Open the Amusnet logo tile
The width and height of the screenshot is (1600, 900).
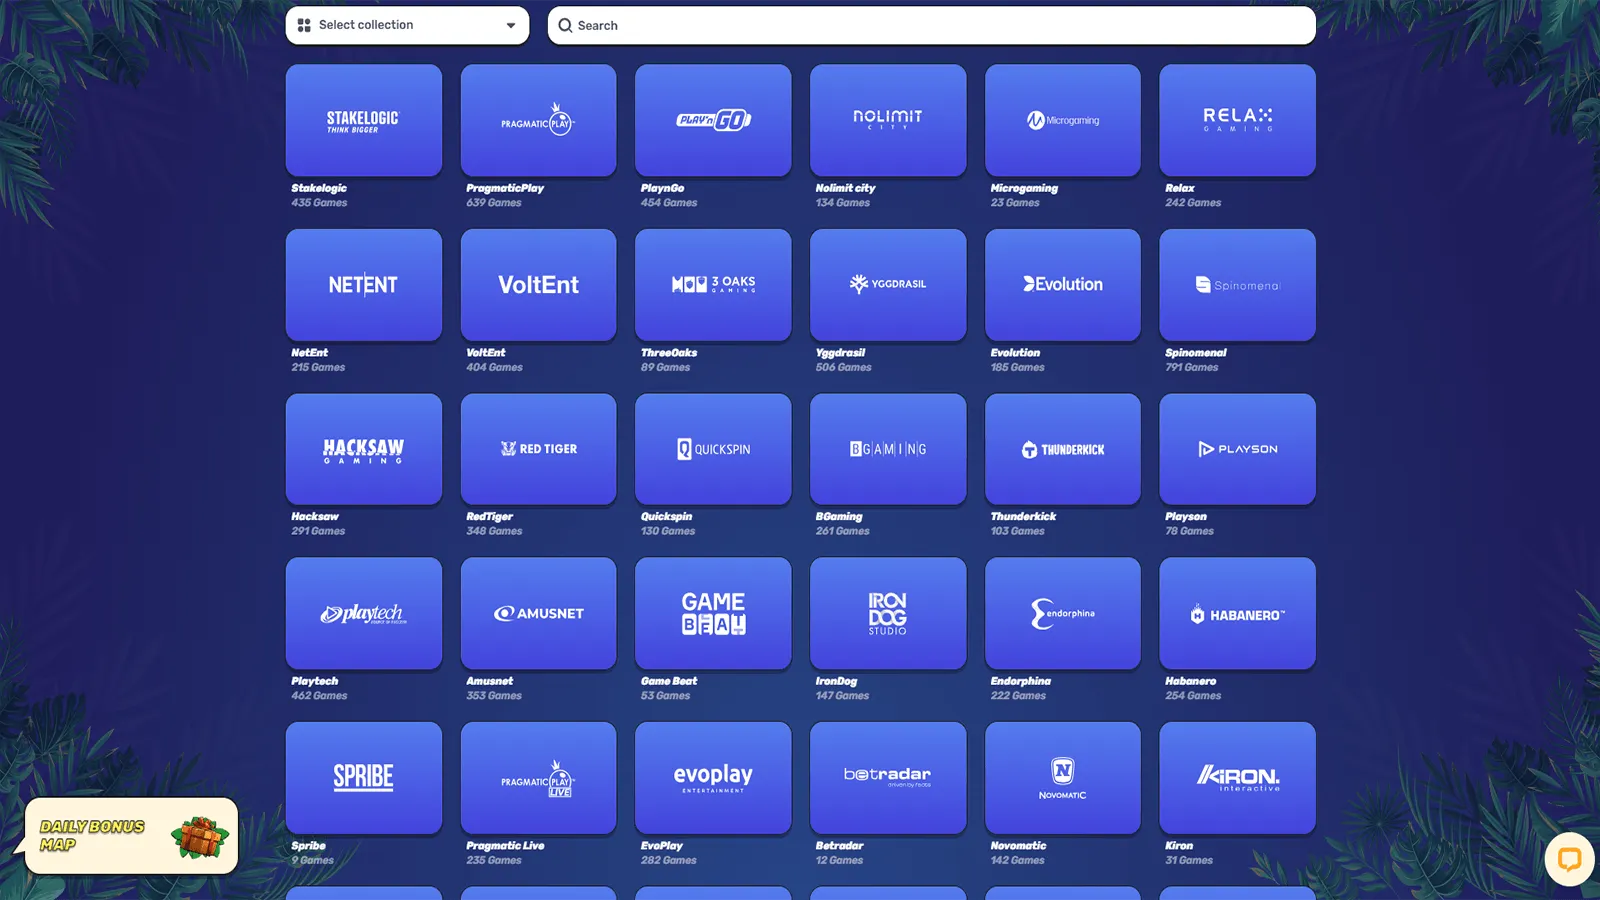(x=538, y=613)
